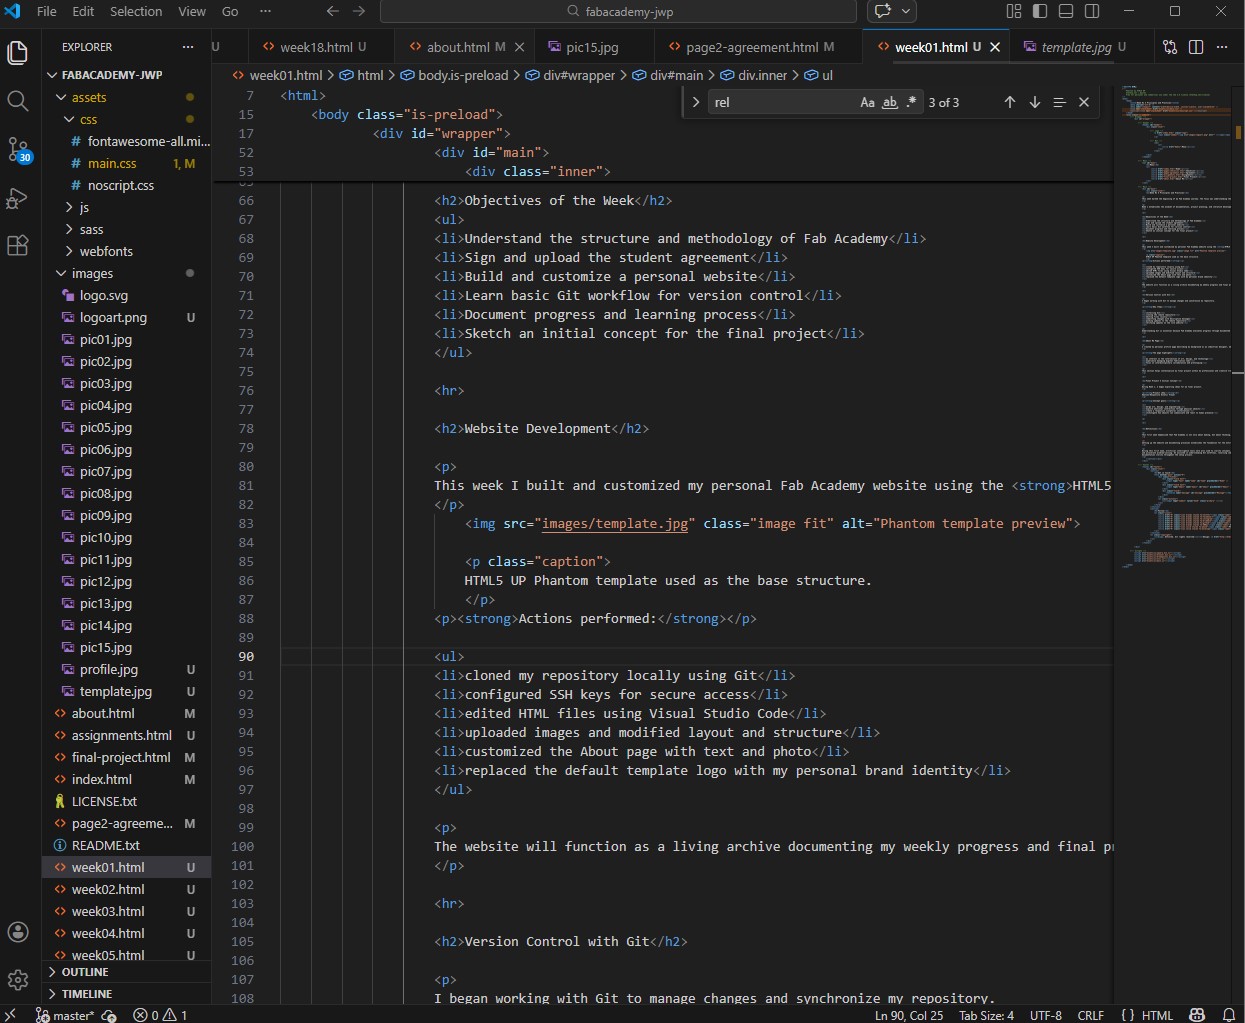This screenshot has width=1245, height=1023.
Task: Change Tab Size: 4 indentation setting
Action: [x=987, y=1015]
